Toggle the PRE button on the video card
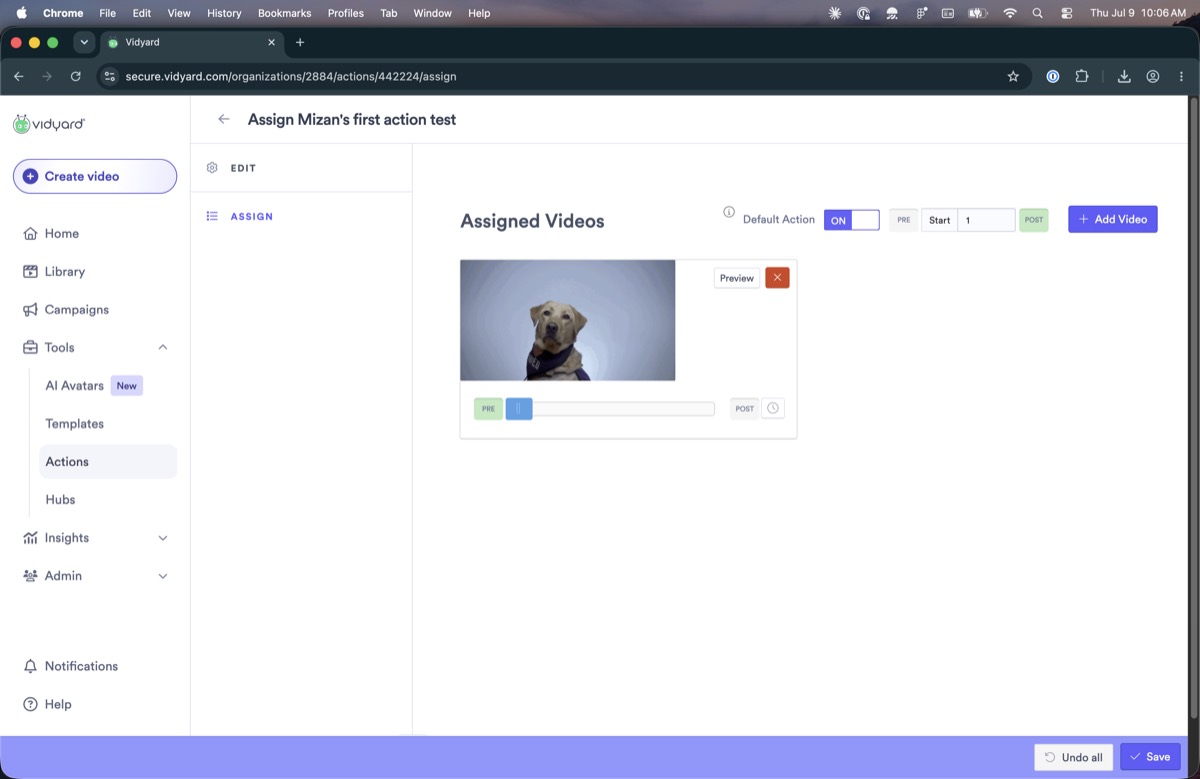Screen dimensions: 1200x779 (488, 409)
